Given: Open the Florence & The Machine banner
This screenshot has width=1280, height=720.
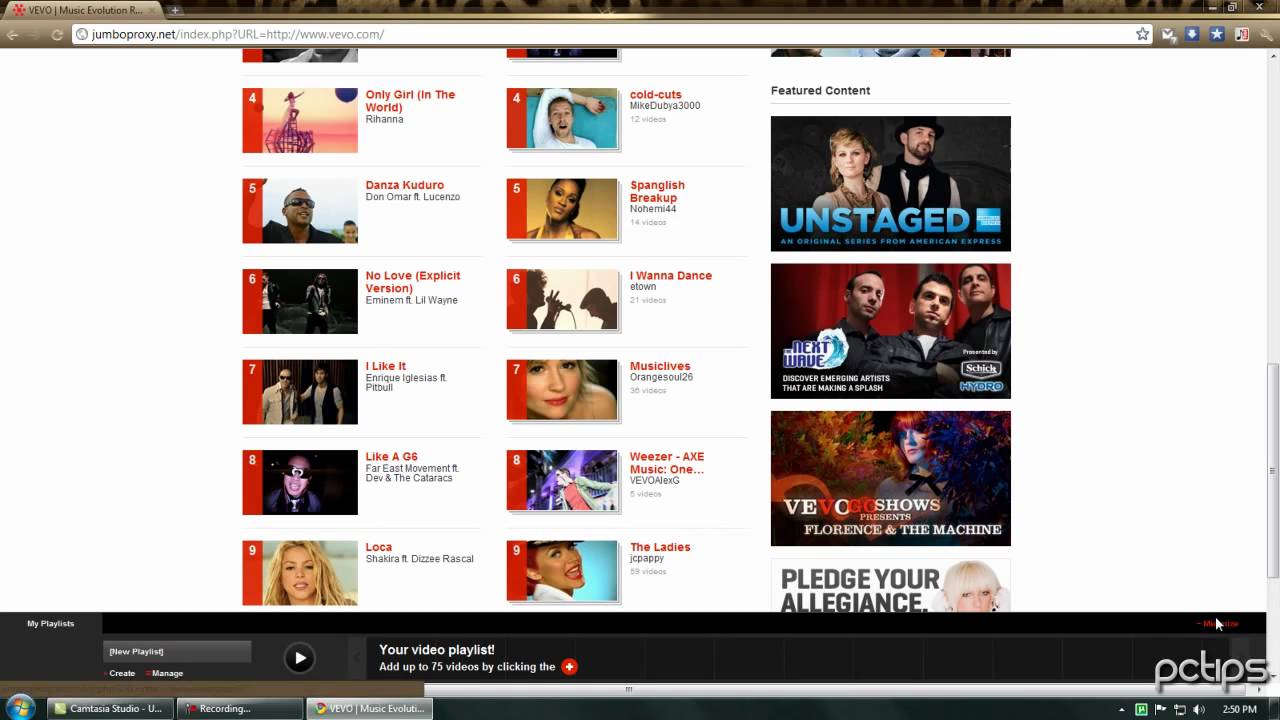Looking at the screenshot, I should click(x=891, y=478).
